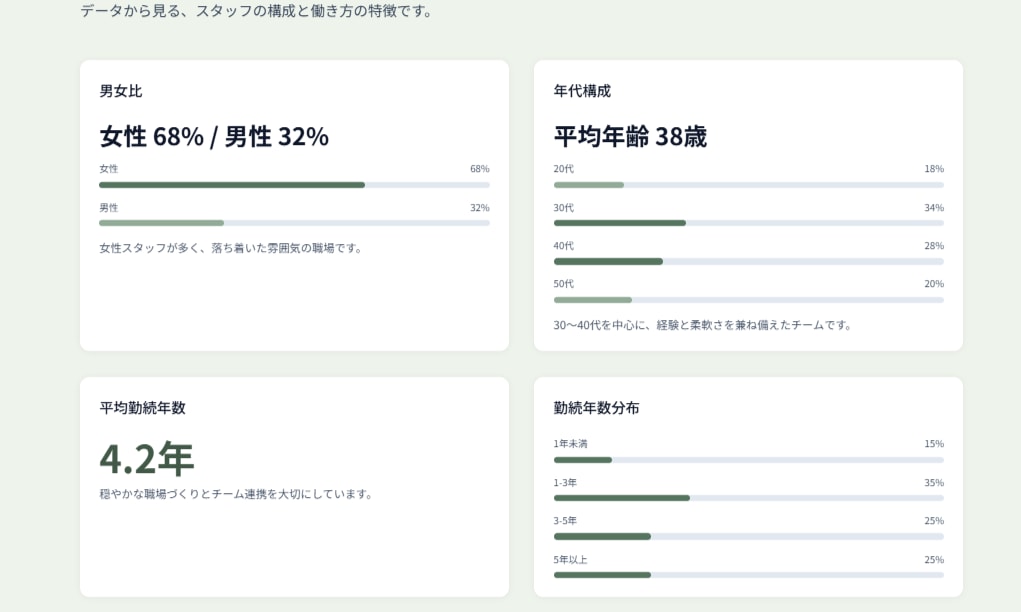Click the 1年未満 tenure progress bar
Image resolution: width=1021 pixels, height=612 pixels.
[748, 460]
